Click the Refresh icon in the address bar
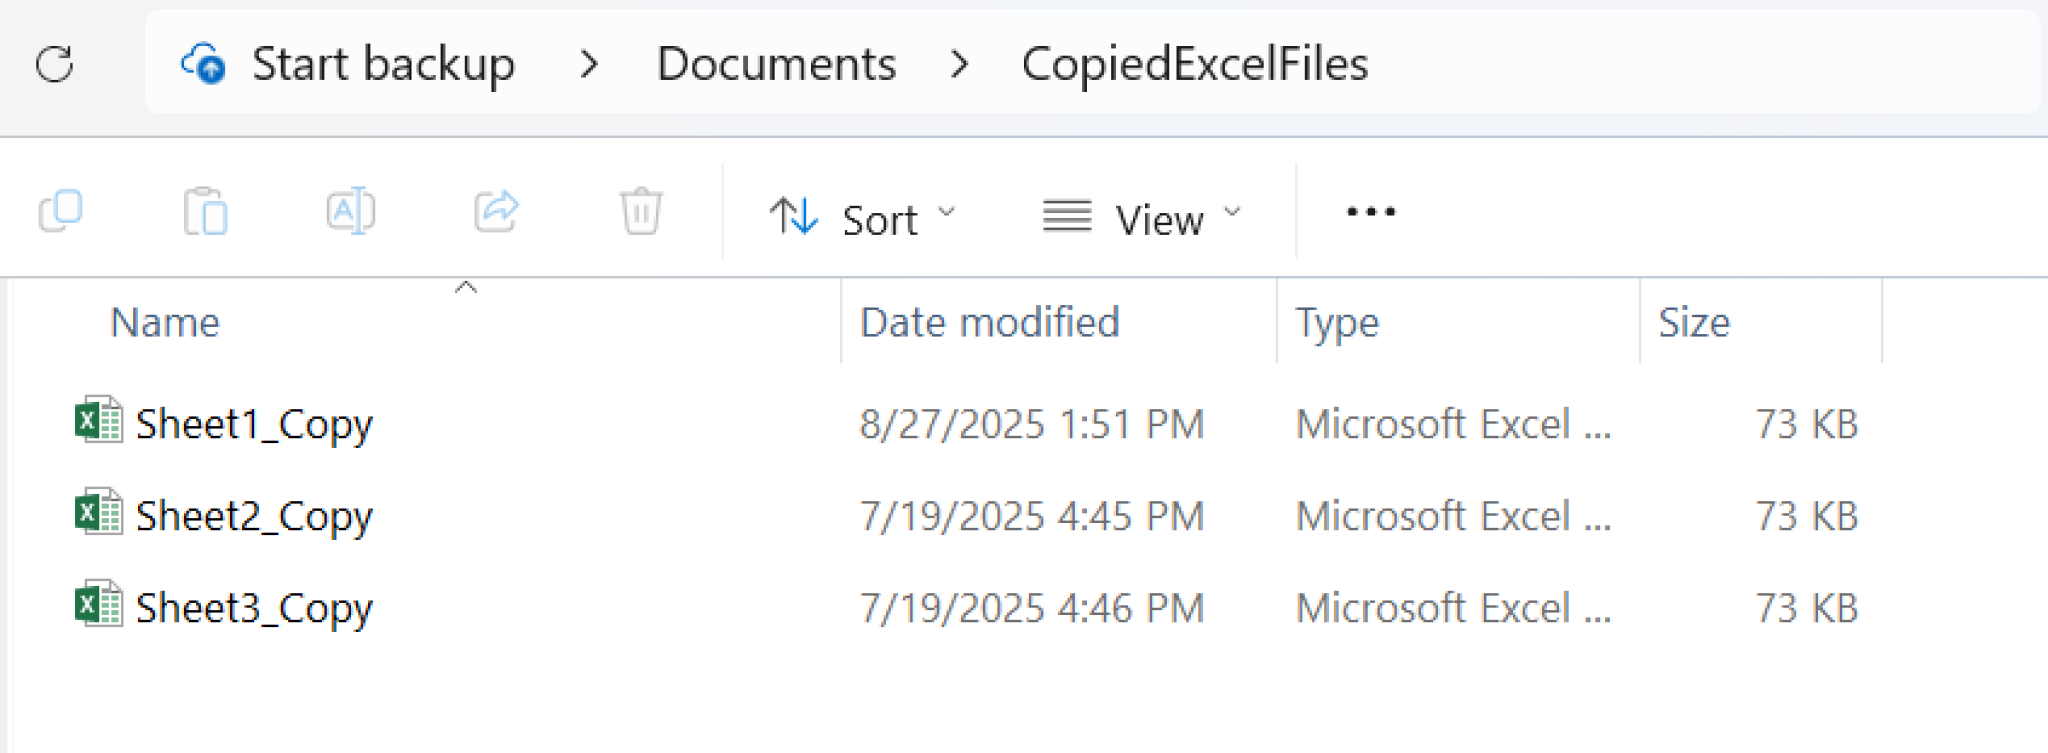This screenshot has height=753, width=2048. (57, 63)
